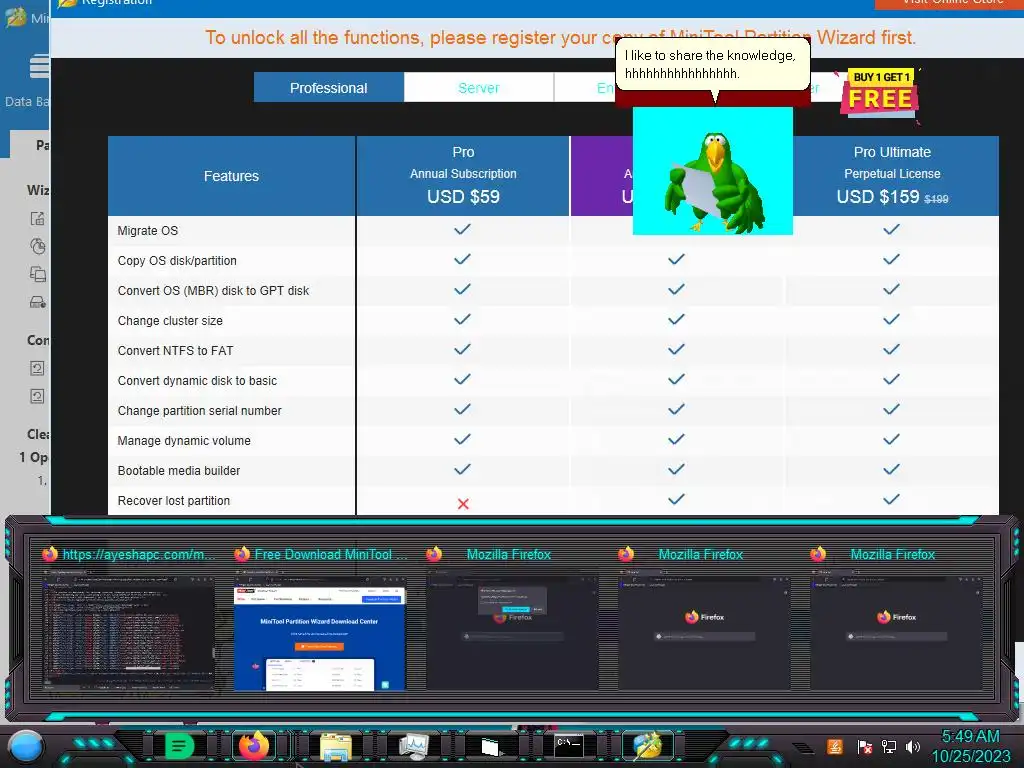Click the MiniTool logo in the main window title bar

[x=16, y=17]
